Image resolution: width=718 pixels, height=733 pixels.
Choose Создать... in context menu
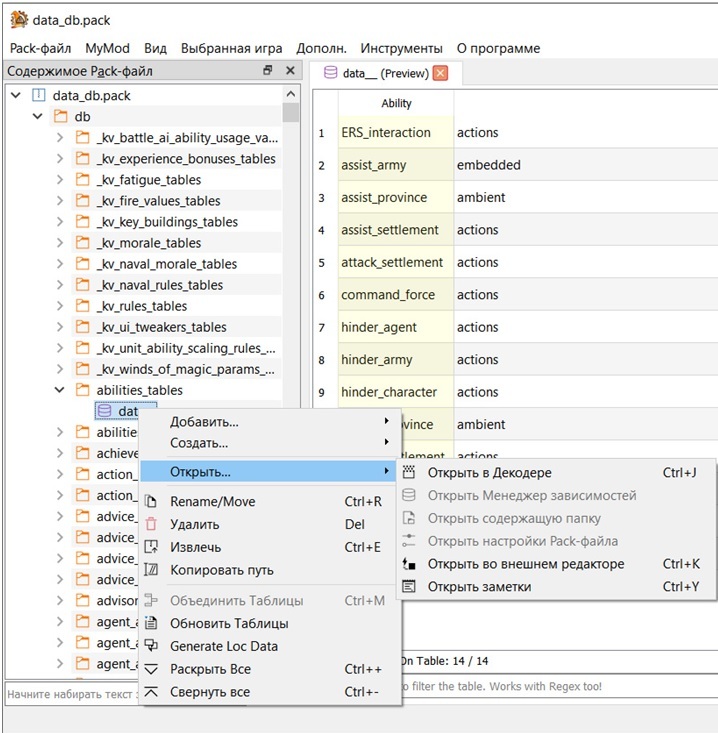(x=270, y=443)
